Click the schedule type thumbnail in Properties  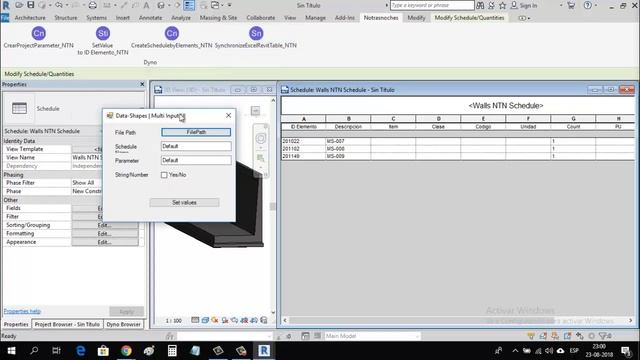pos(19,108)
